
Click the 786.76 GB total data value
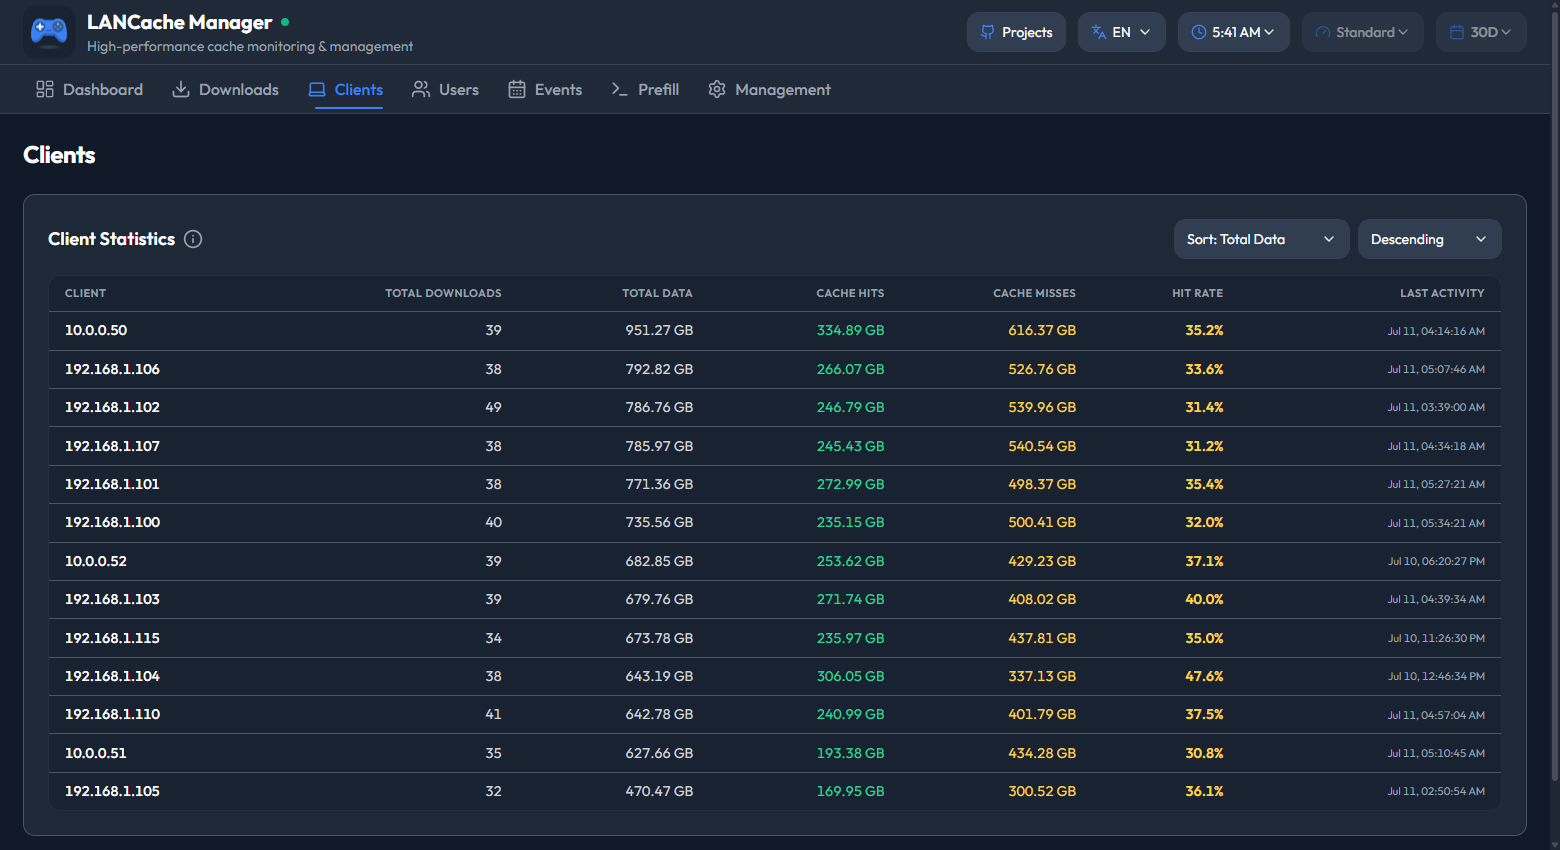[x=659, y=407]
